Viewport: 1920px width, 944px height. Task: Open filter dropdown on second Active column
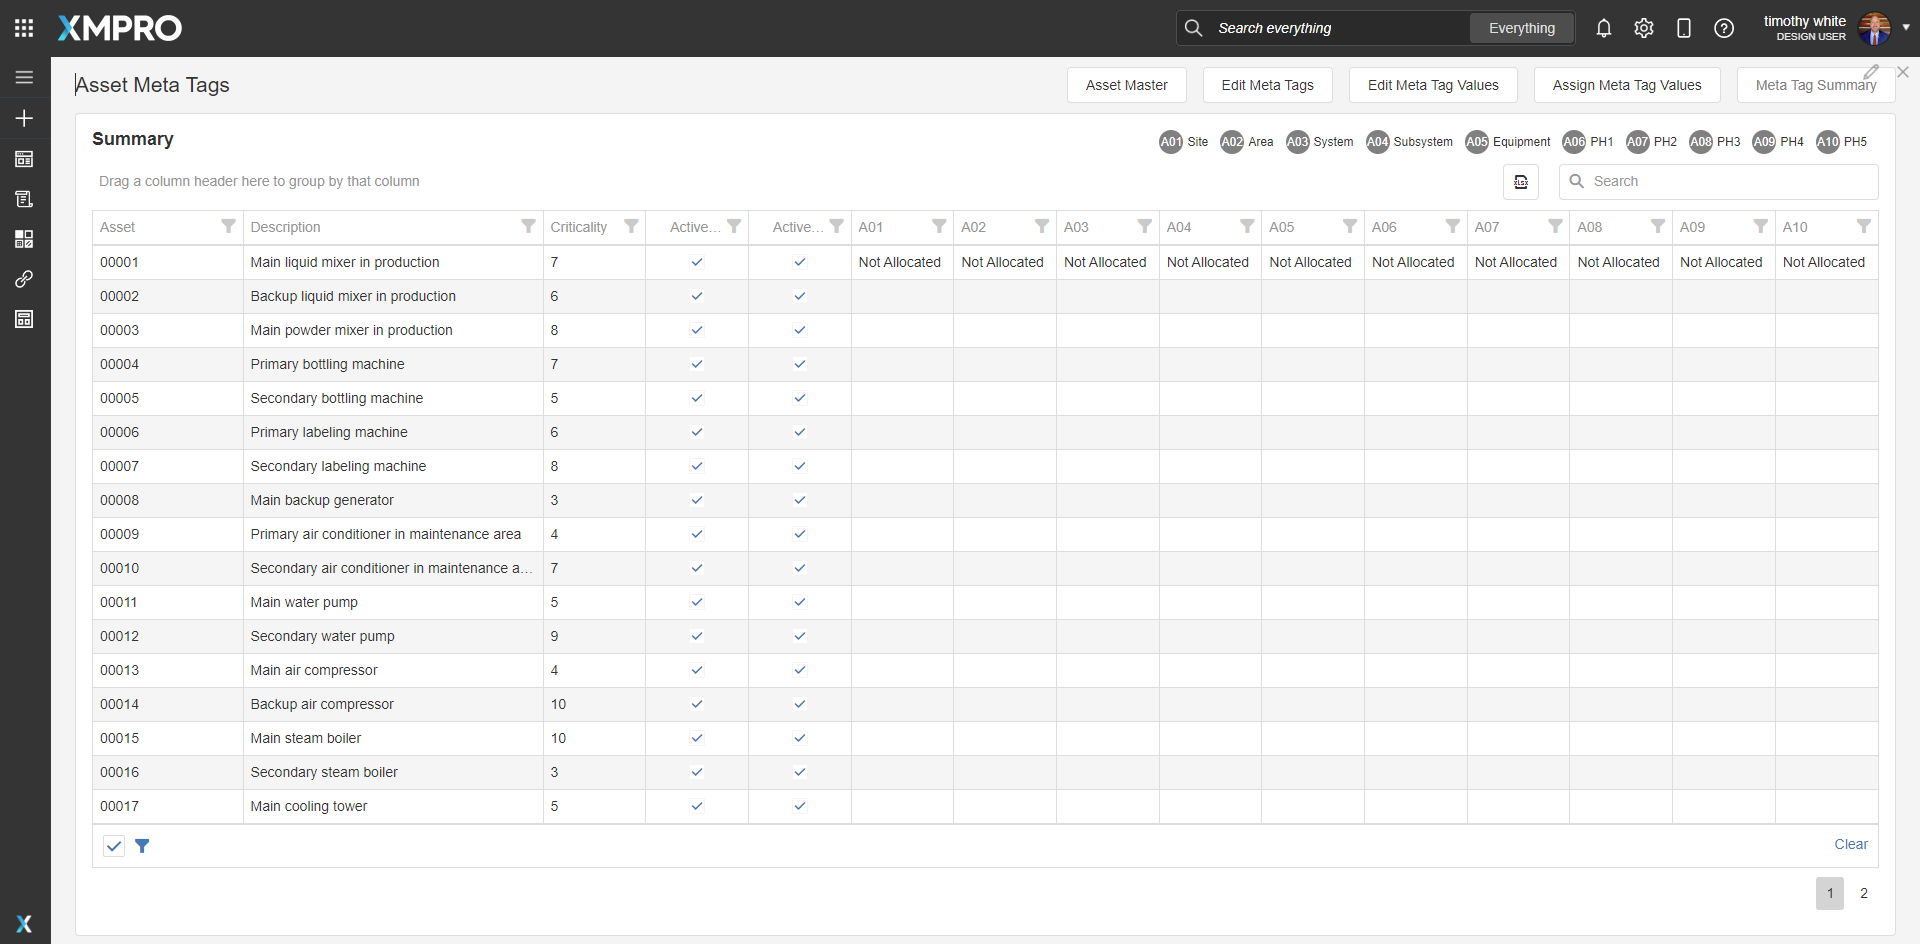pyautogui.click(x=836, y=227)
